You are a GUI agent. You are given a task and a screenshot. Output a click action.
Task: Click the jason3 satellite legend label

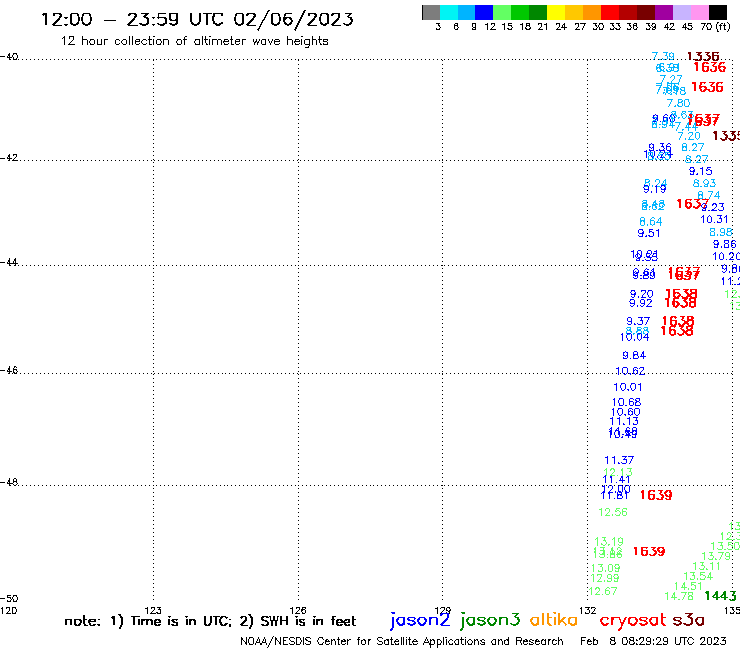pos(490,620)
